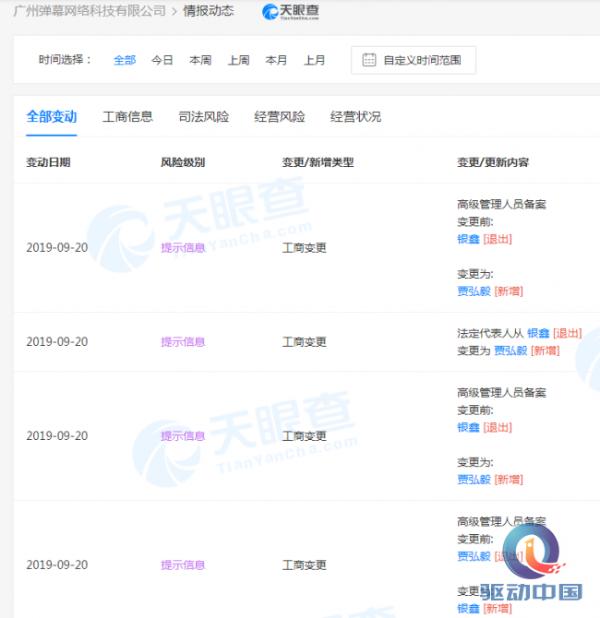
Task: Switch to the 全部变动 tab
Action: click(51, 117)
